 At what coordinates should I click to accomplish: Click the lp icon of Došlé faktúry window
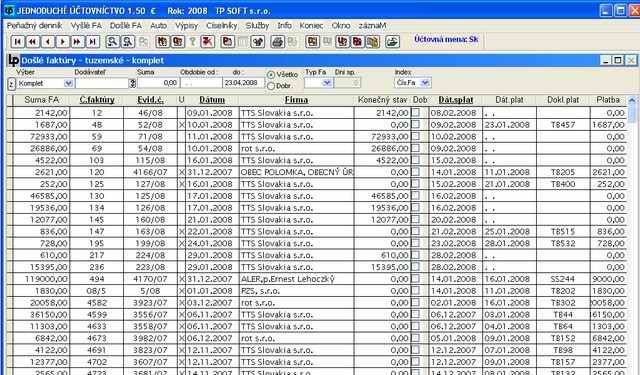[x=13, y=60]
